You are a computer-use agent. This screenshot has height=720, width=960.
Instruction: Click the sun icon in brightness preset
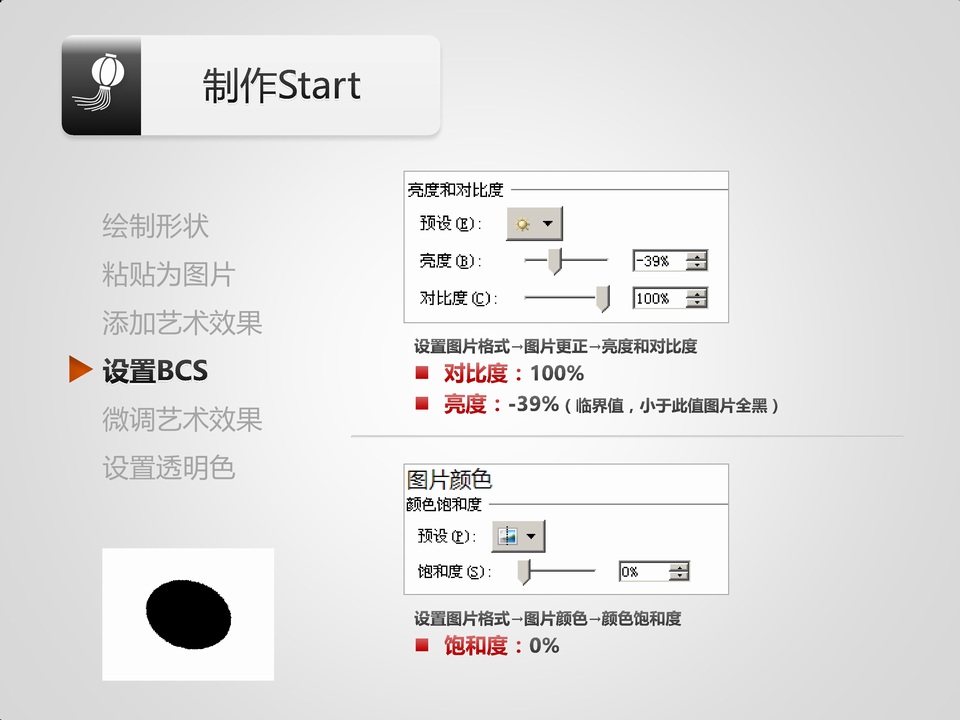tap(523, 225)
